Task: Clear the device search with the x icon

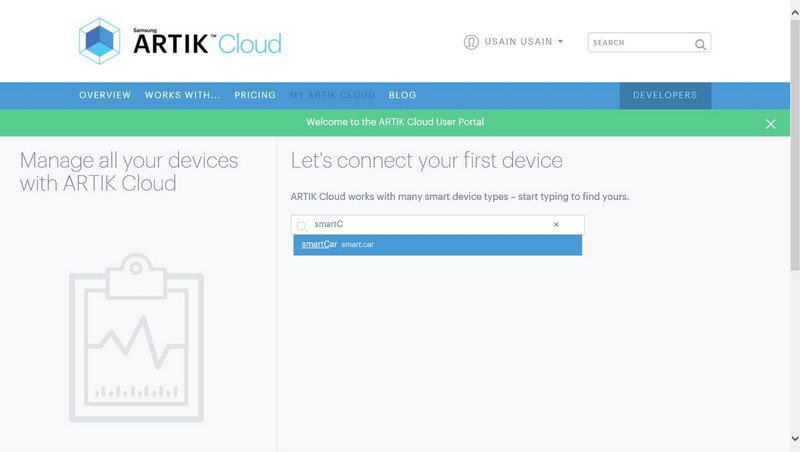Action: click(556, 224)
